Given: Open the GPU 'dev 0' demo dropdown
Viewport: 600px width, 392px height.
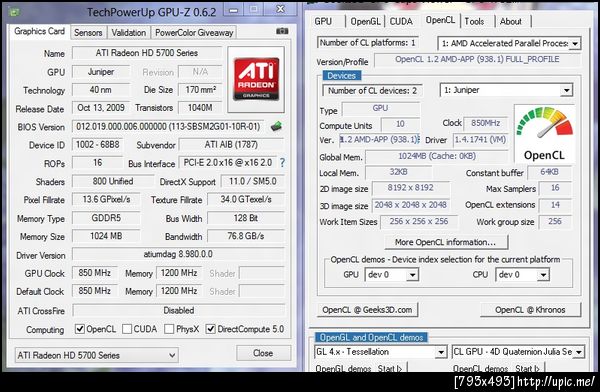Looking at the screenshot, I should coord(392,274).
